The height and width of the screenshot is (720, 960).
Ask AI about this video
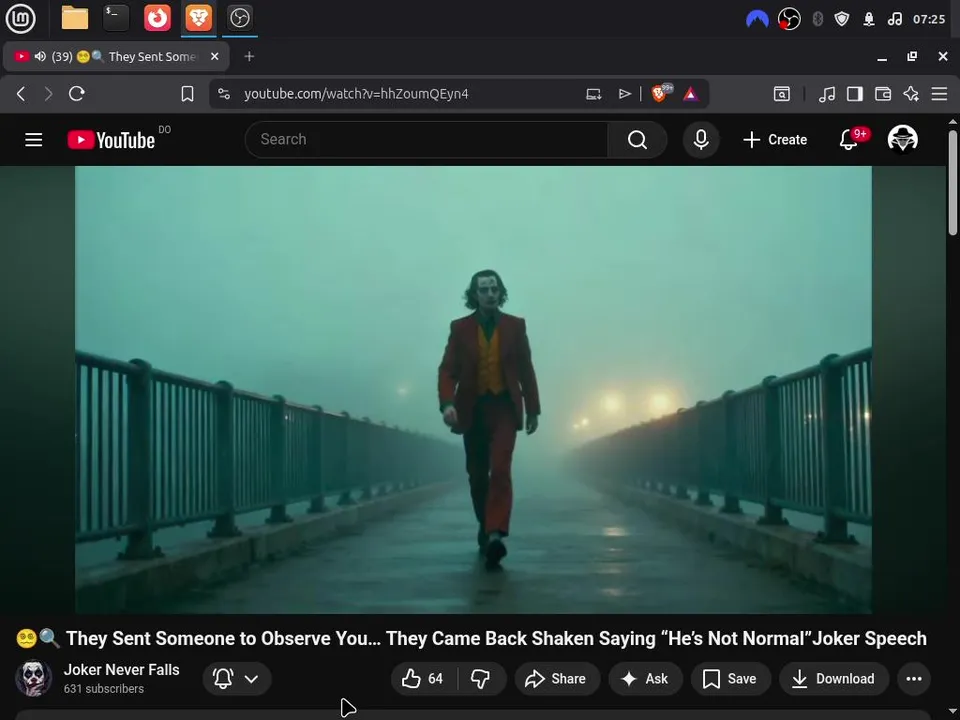pos(645,678)
